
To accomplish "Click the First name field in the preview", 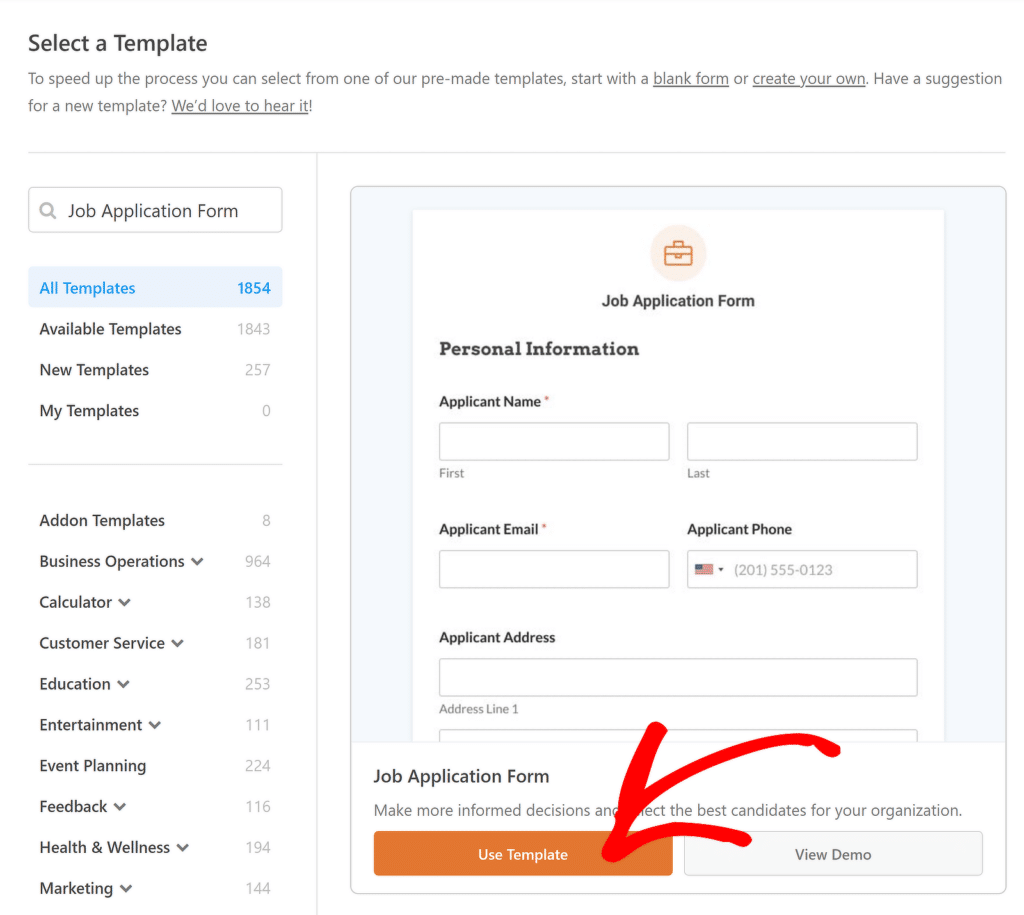I will point(553,441).
